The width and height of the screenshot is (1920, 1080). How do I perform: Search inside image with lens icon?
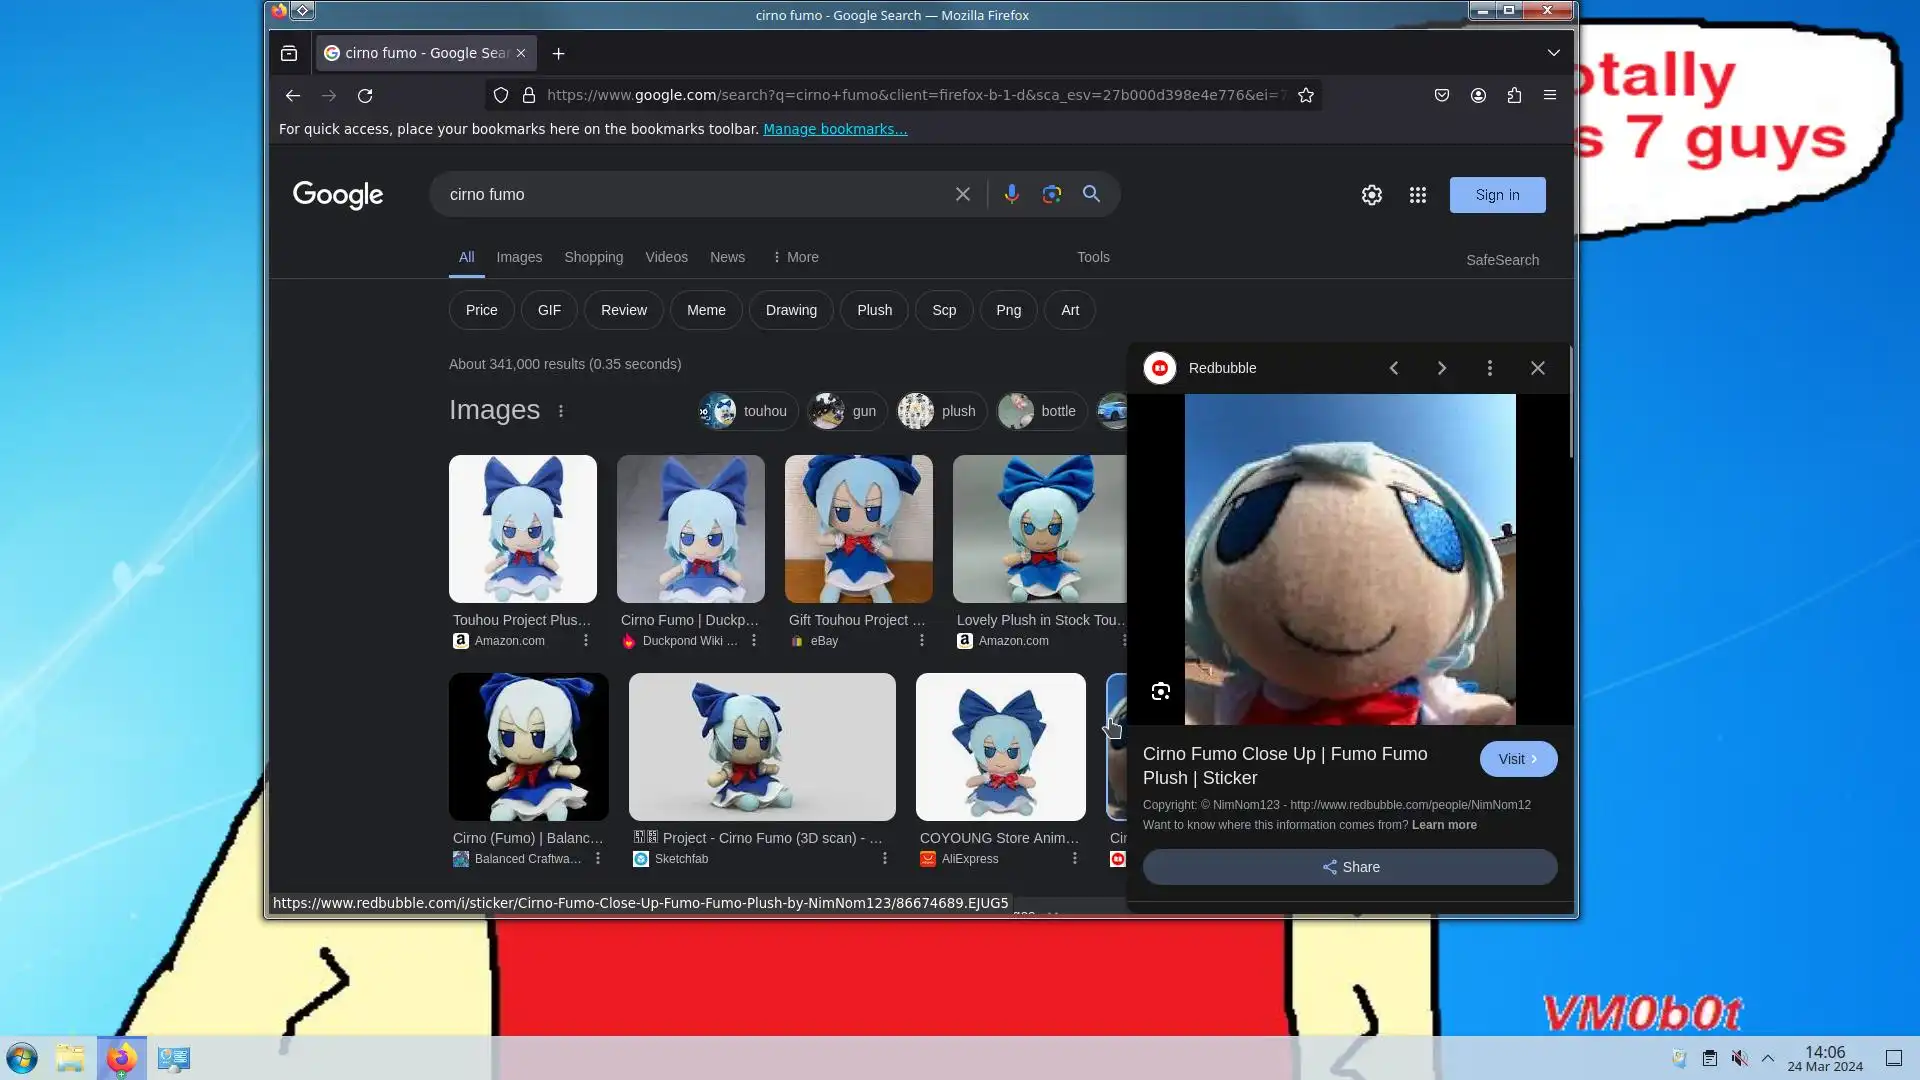click(1160, 691)
